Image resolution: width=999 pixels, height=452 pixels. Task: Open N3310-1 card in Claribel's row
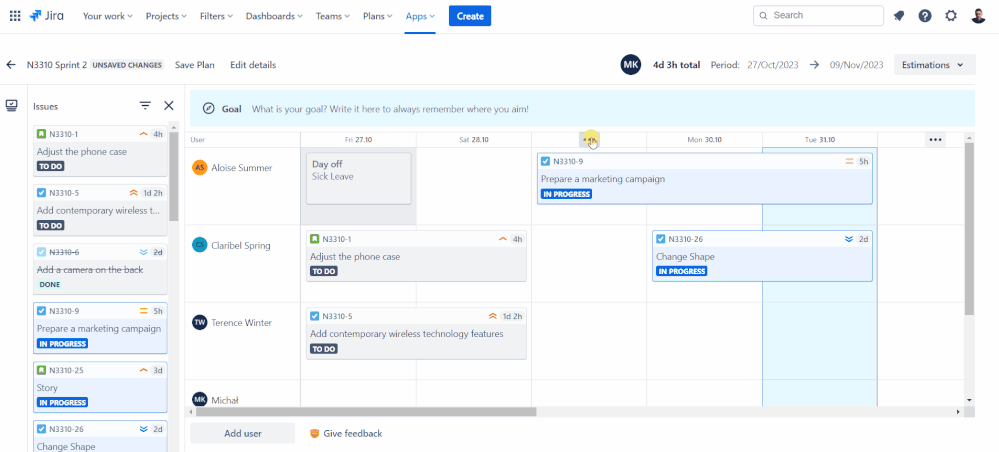coord(417,256)
